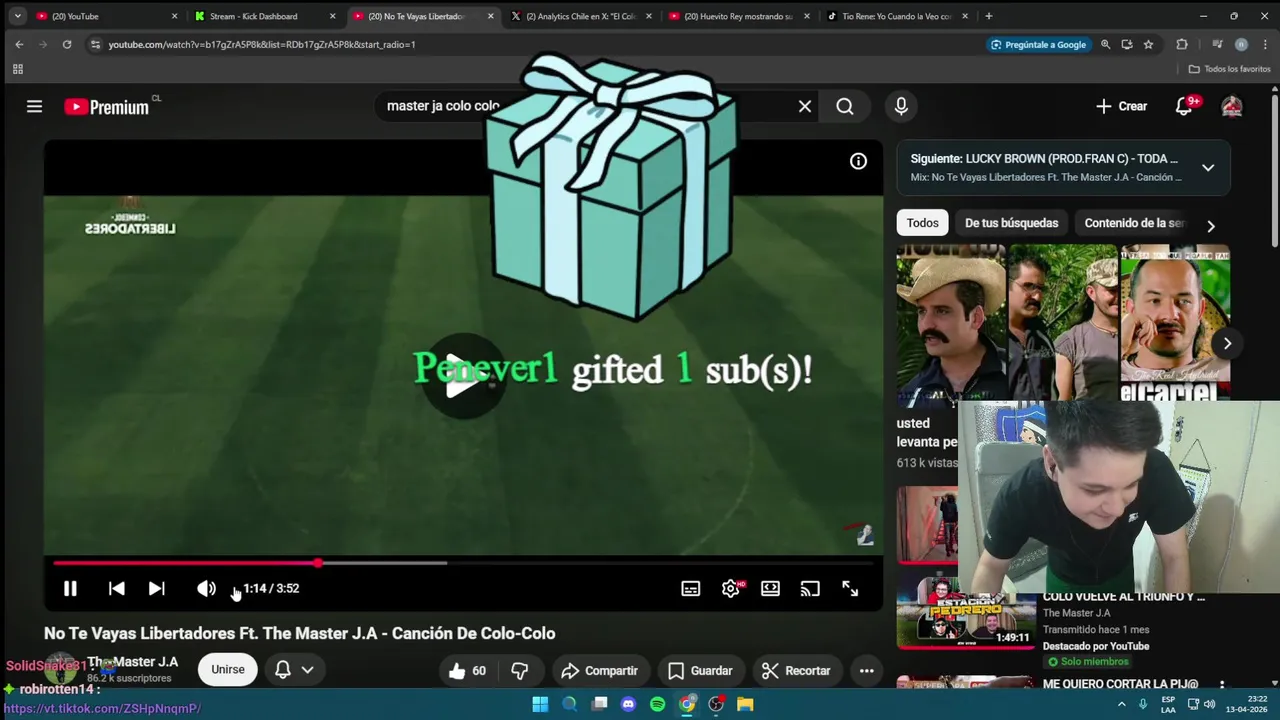Open Chrome three-dot menu
1280x720 pixels.
pyautogui.click(x=1265, y=44)
